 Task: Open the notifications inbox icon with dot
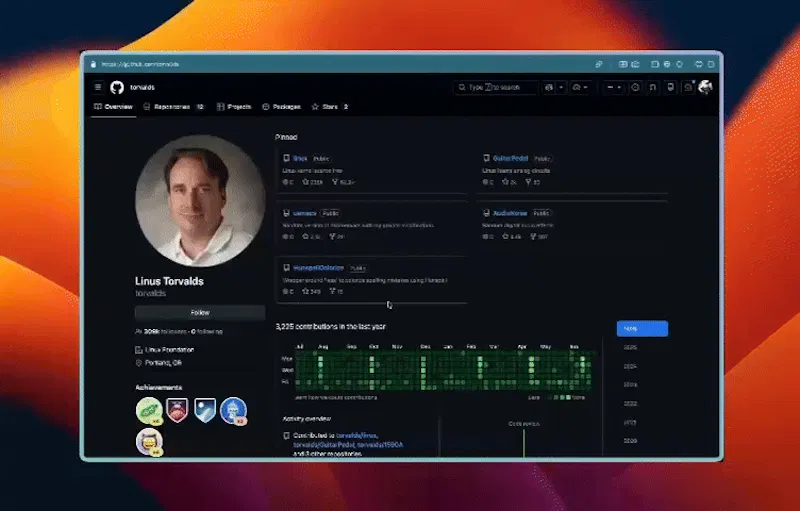(688, 87)
